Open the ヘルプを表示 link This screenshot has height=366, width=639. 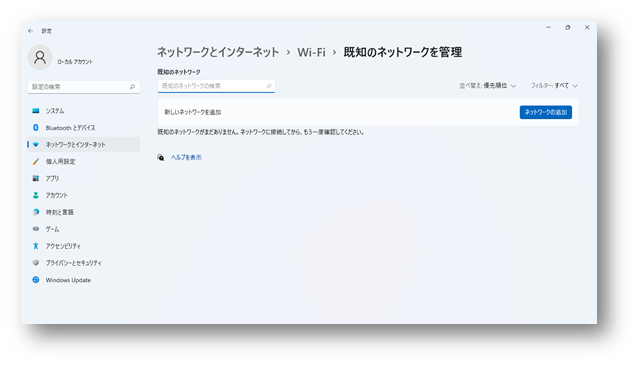[x=186, y=157]
